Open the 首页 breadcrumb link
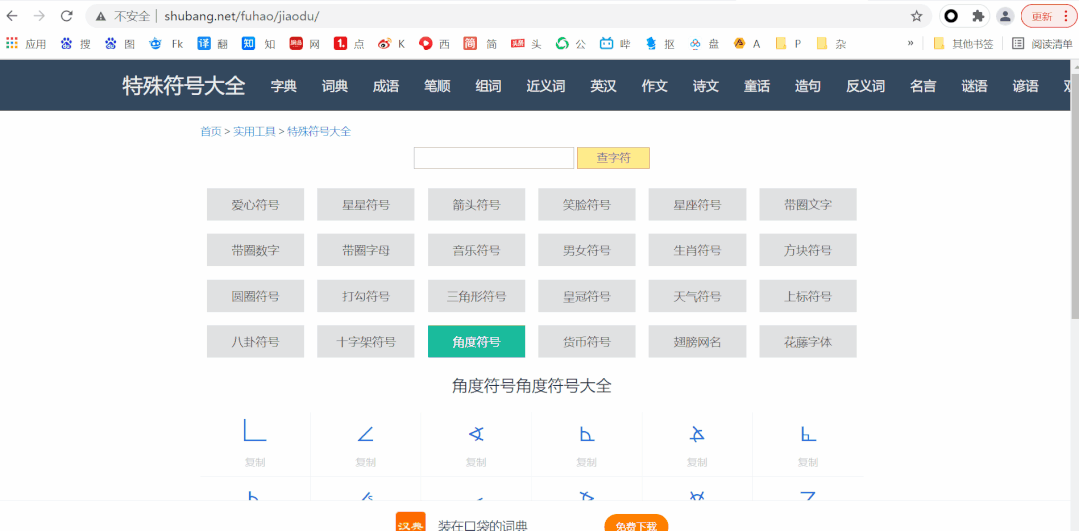 (211, 131)
